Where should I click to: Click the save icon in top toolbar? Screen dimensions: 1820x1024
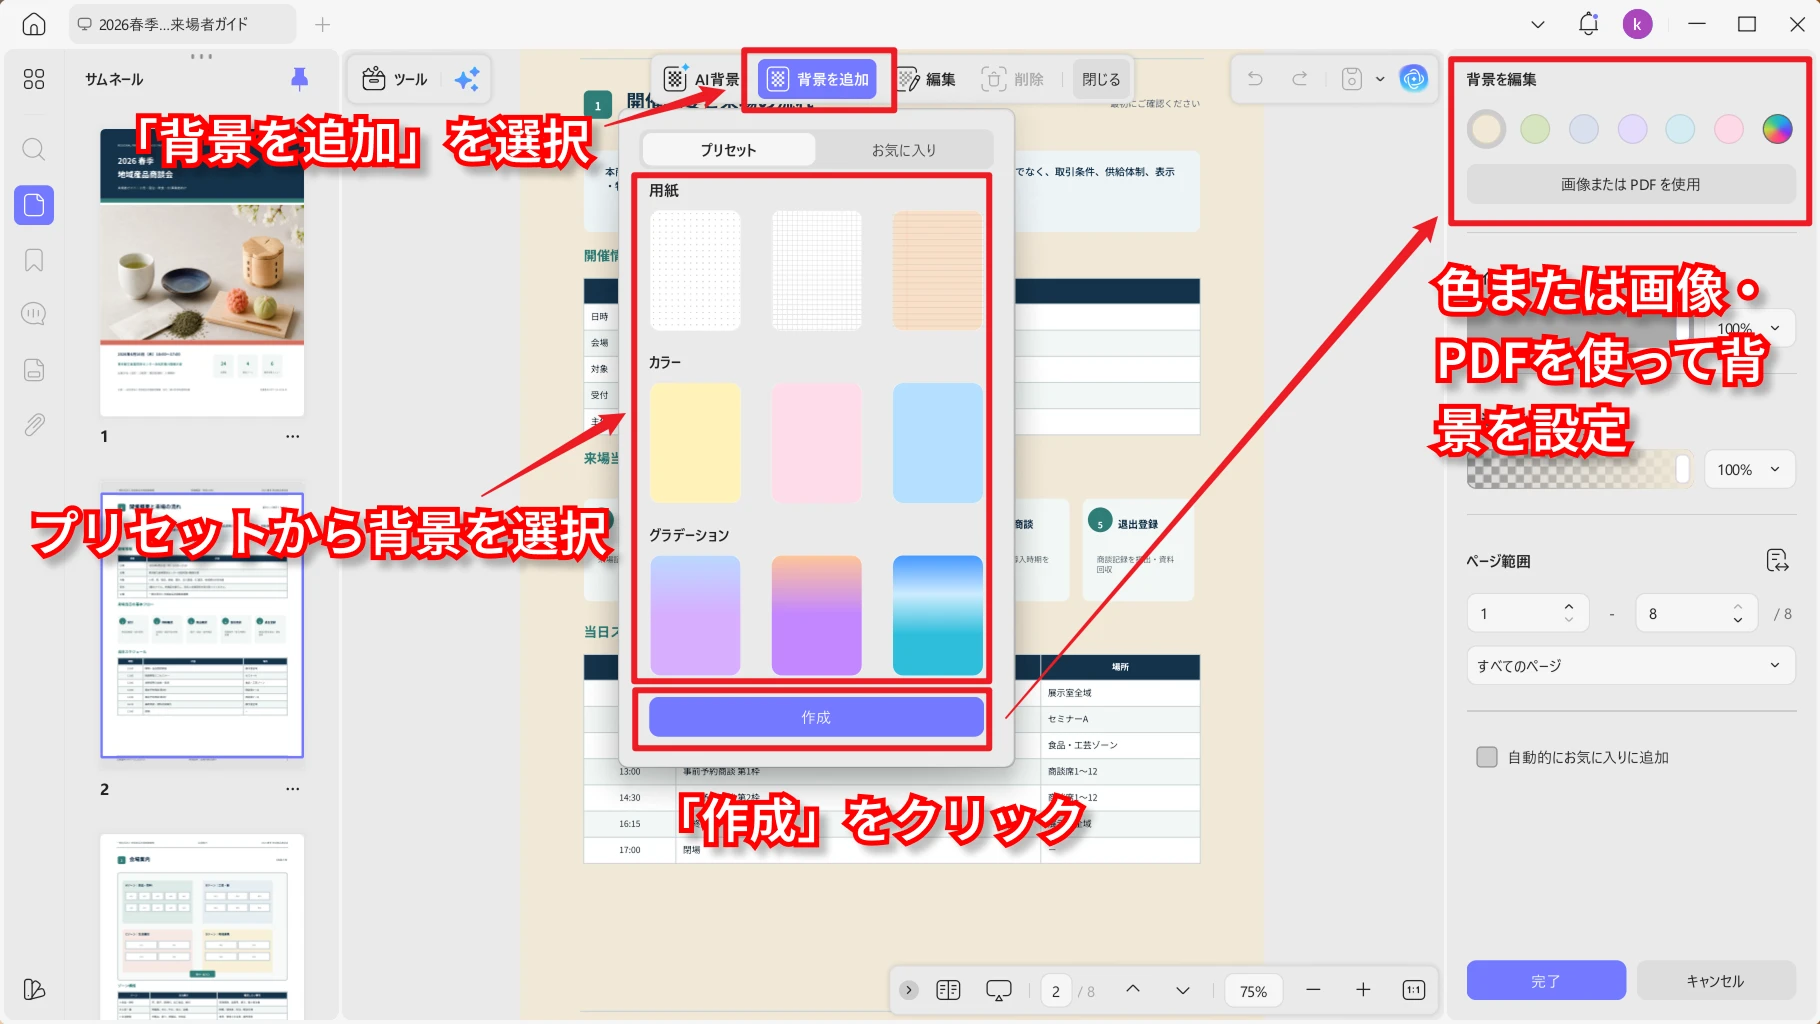(1352, 78)
